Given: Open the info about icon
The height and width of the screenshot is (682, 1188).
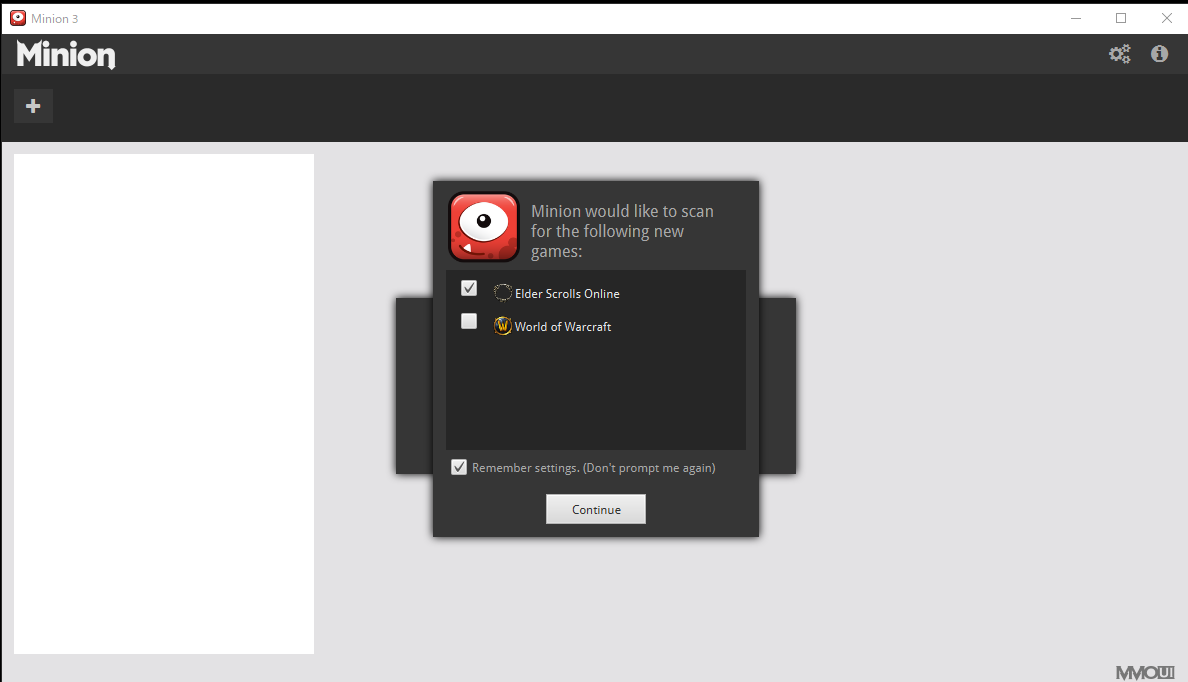Looking at the screenshot, I should point(1159,54).
